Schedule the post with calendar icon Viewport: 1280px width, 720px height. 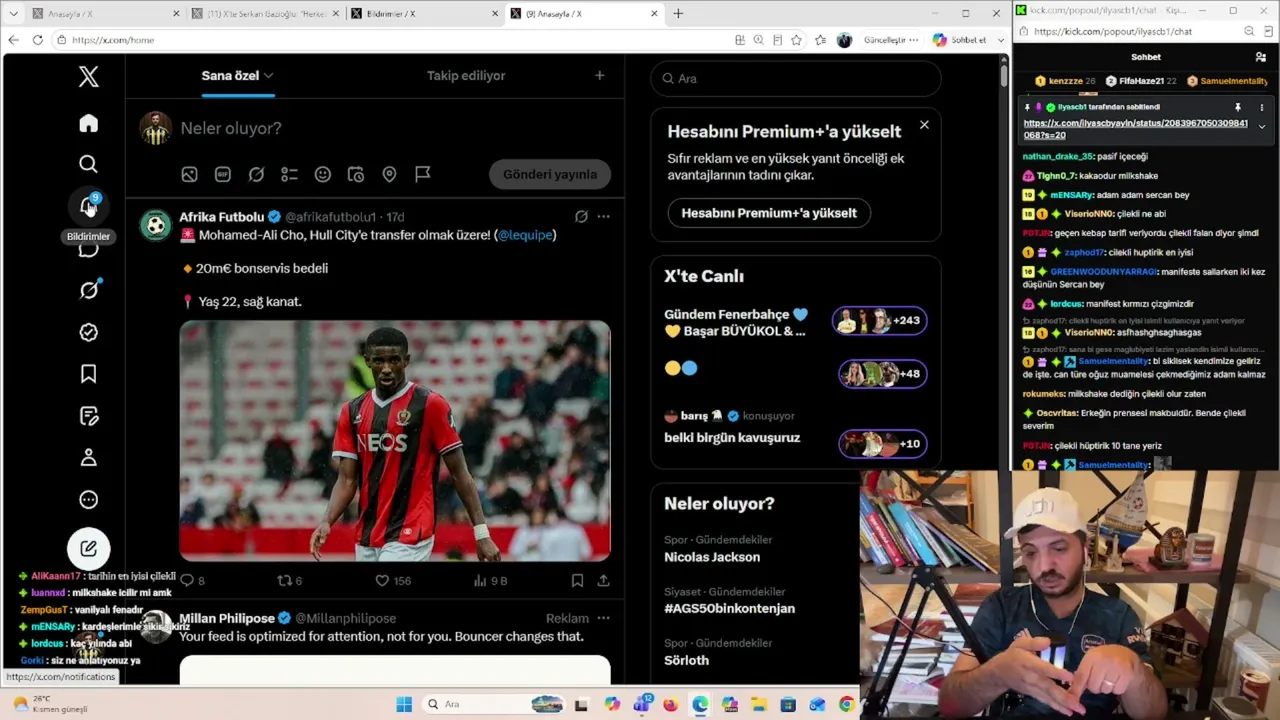point(355,174)
